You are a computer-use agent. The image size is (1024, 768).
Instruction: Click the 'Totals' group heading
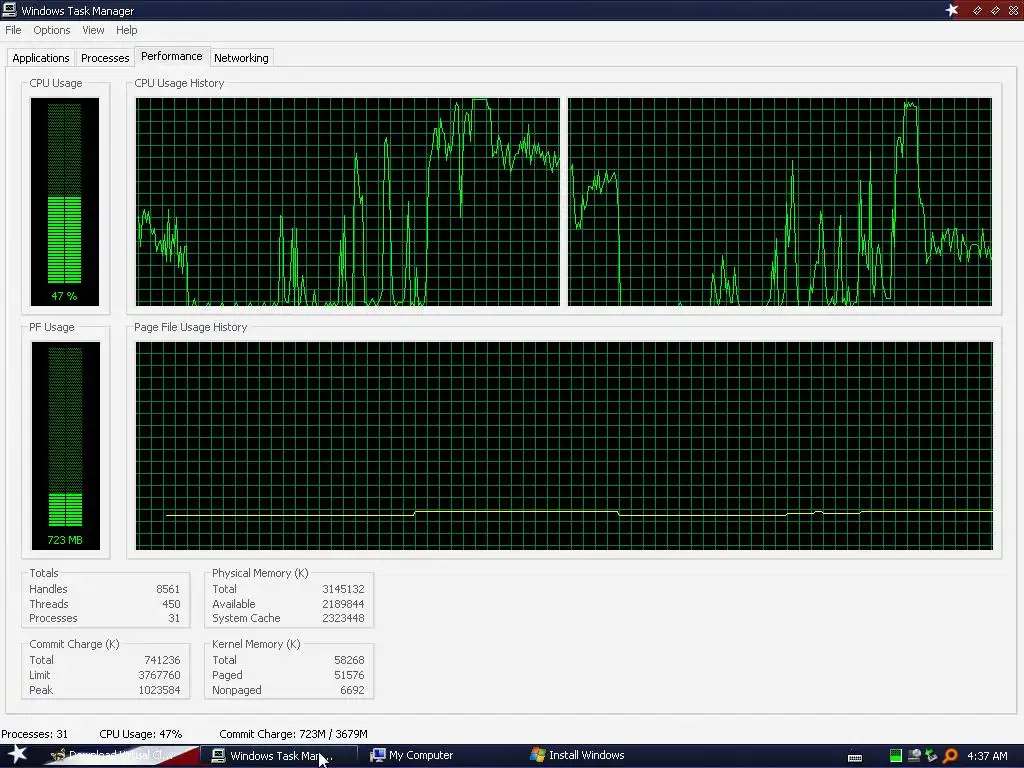point(44,573)
